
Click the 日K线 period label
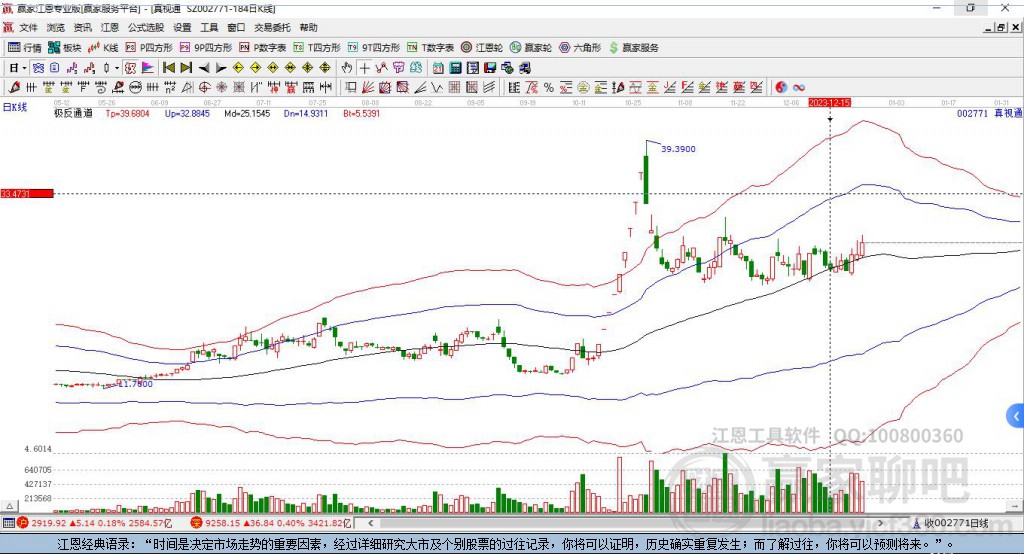tap(14, 107)
